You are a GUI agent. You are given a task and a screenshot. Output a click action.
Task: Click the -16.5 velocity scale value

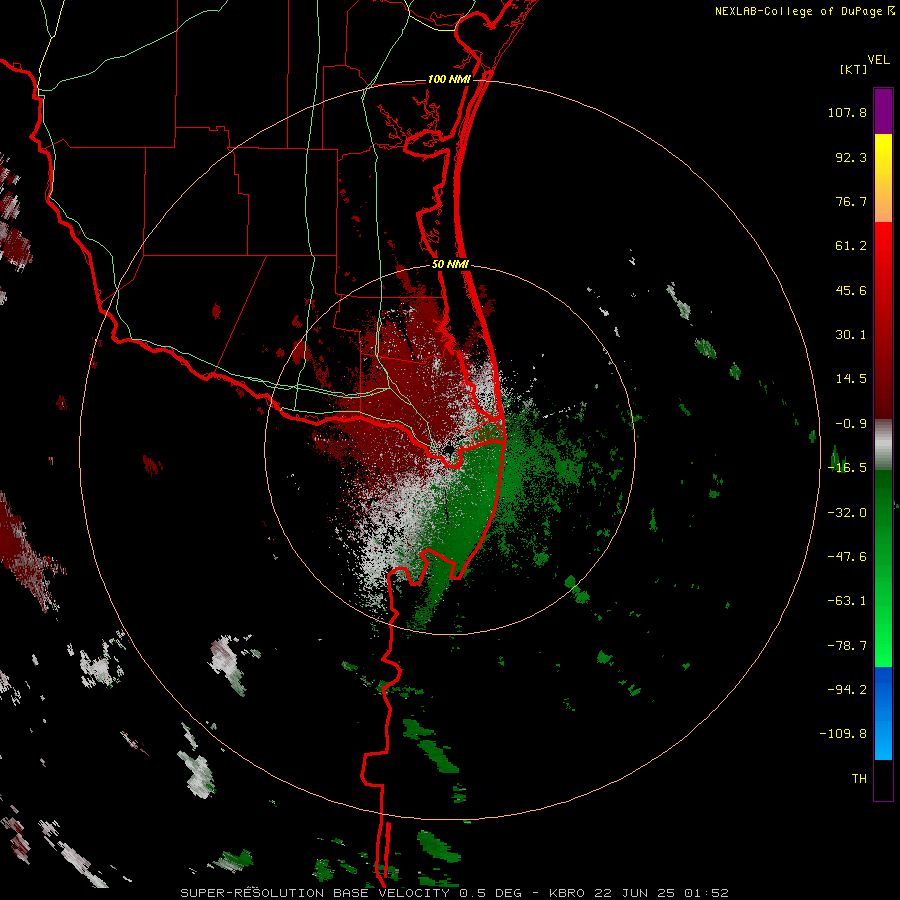pos(847,468)
